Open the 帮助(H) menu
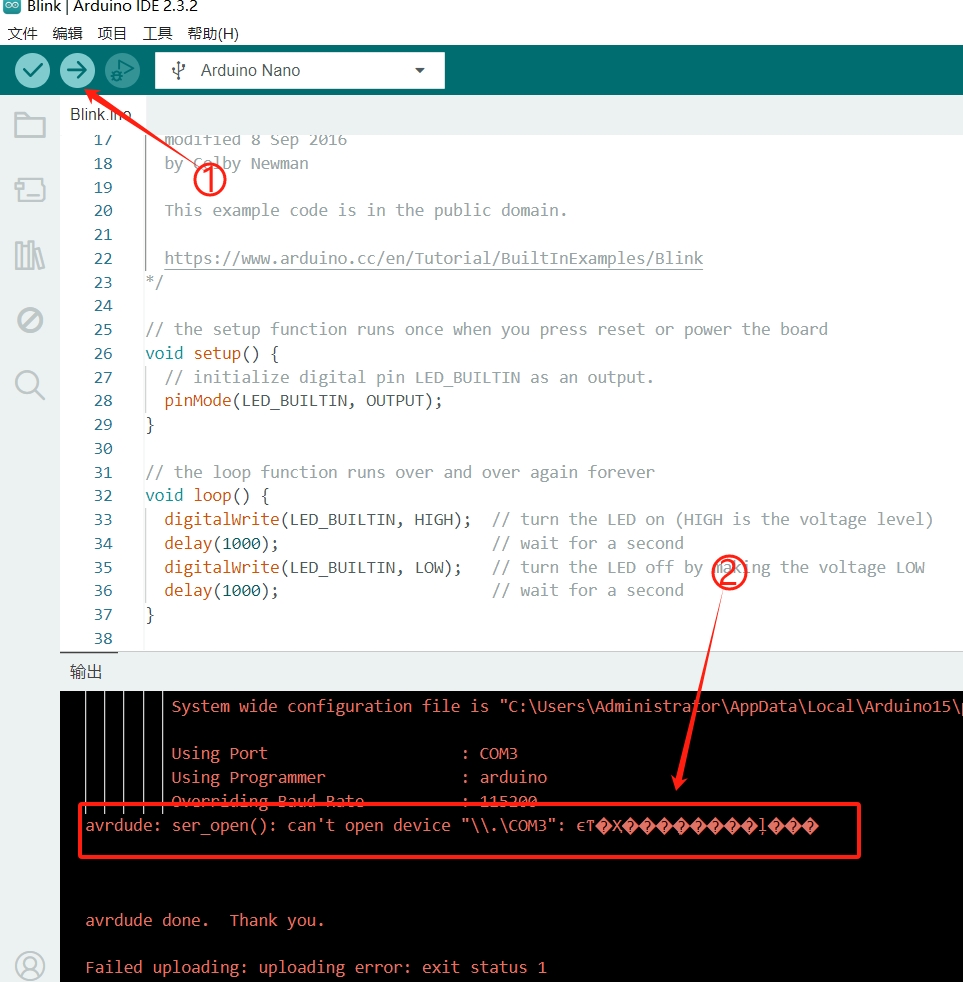The height and width of the screenshot is (982, 963). pyautogui.click(x=212, y=33)
